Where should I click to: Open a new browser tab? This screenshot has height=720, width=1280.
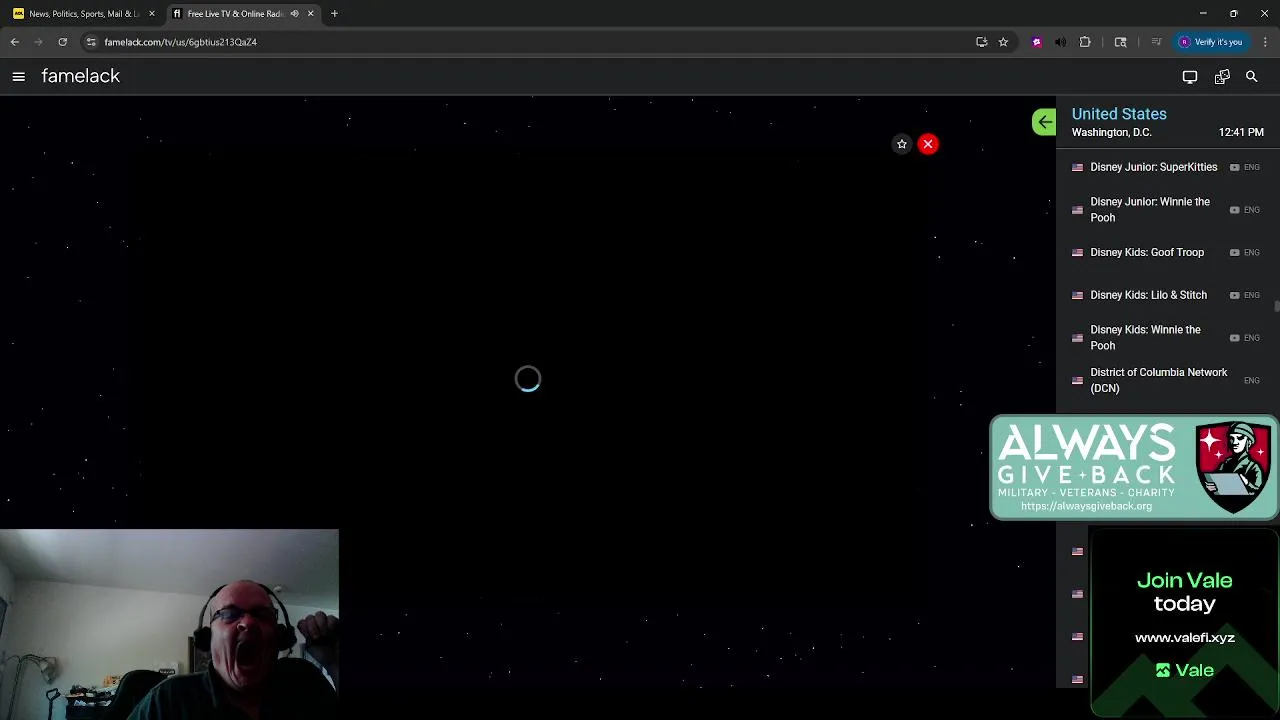click(x=334, y=14)
